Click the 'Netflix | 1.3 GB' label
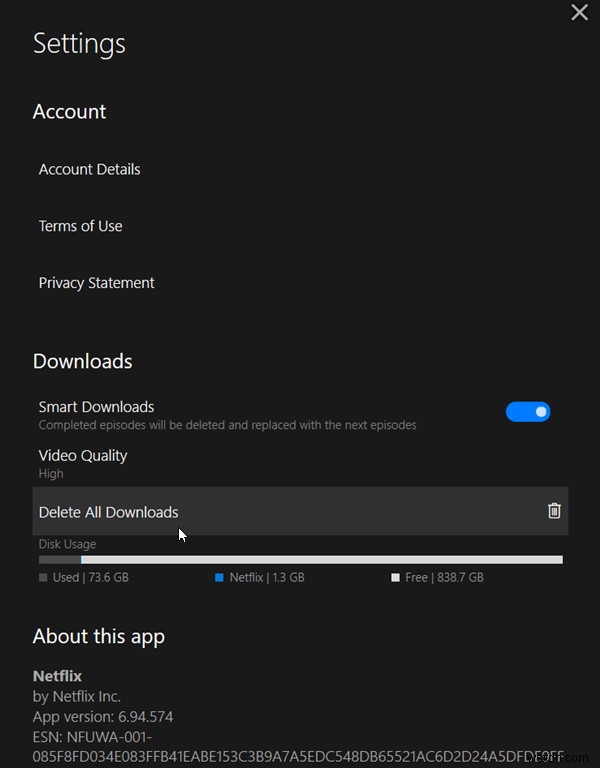This screenshot has height=768, width=600. [267, 577]
